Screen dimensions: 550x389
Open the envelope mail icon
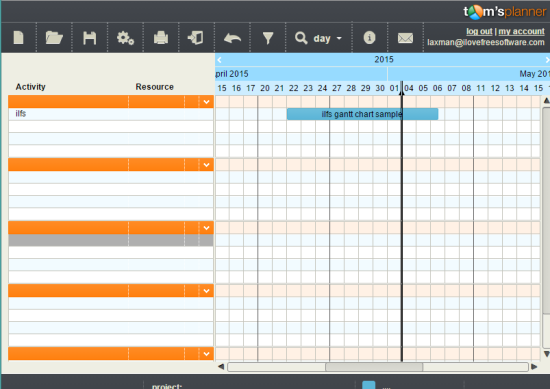(x=405, y=38)
